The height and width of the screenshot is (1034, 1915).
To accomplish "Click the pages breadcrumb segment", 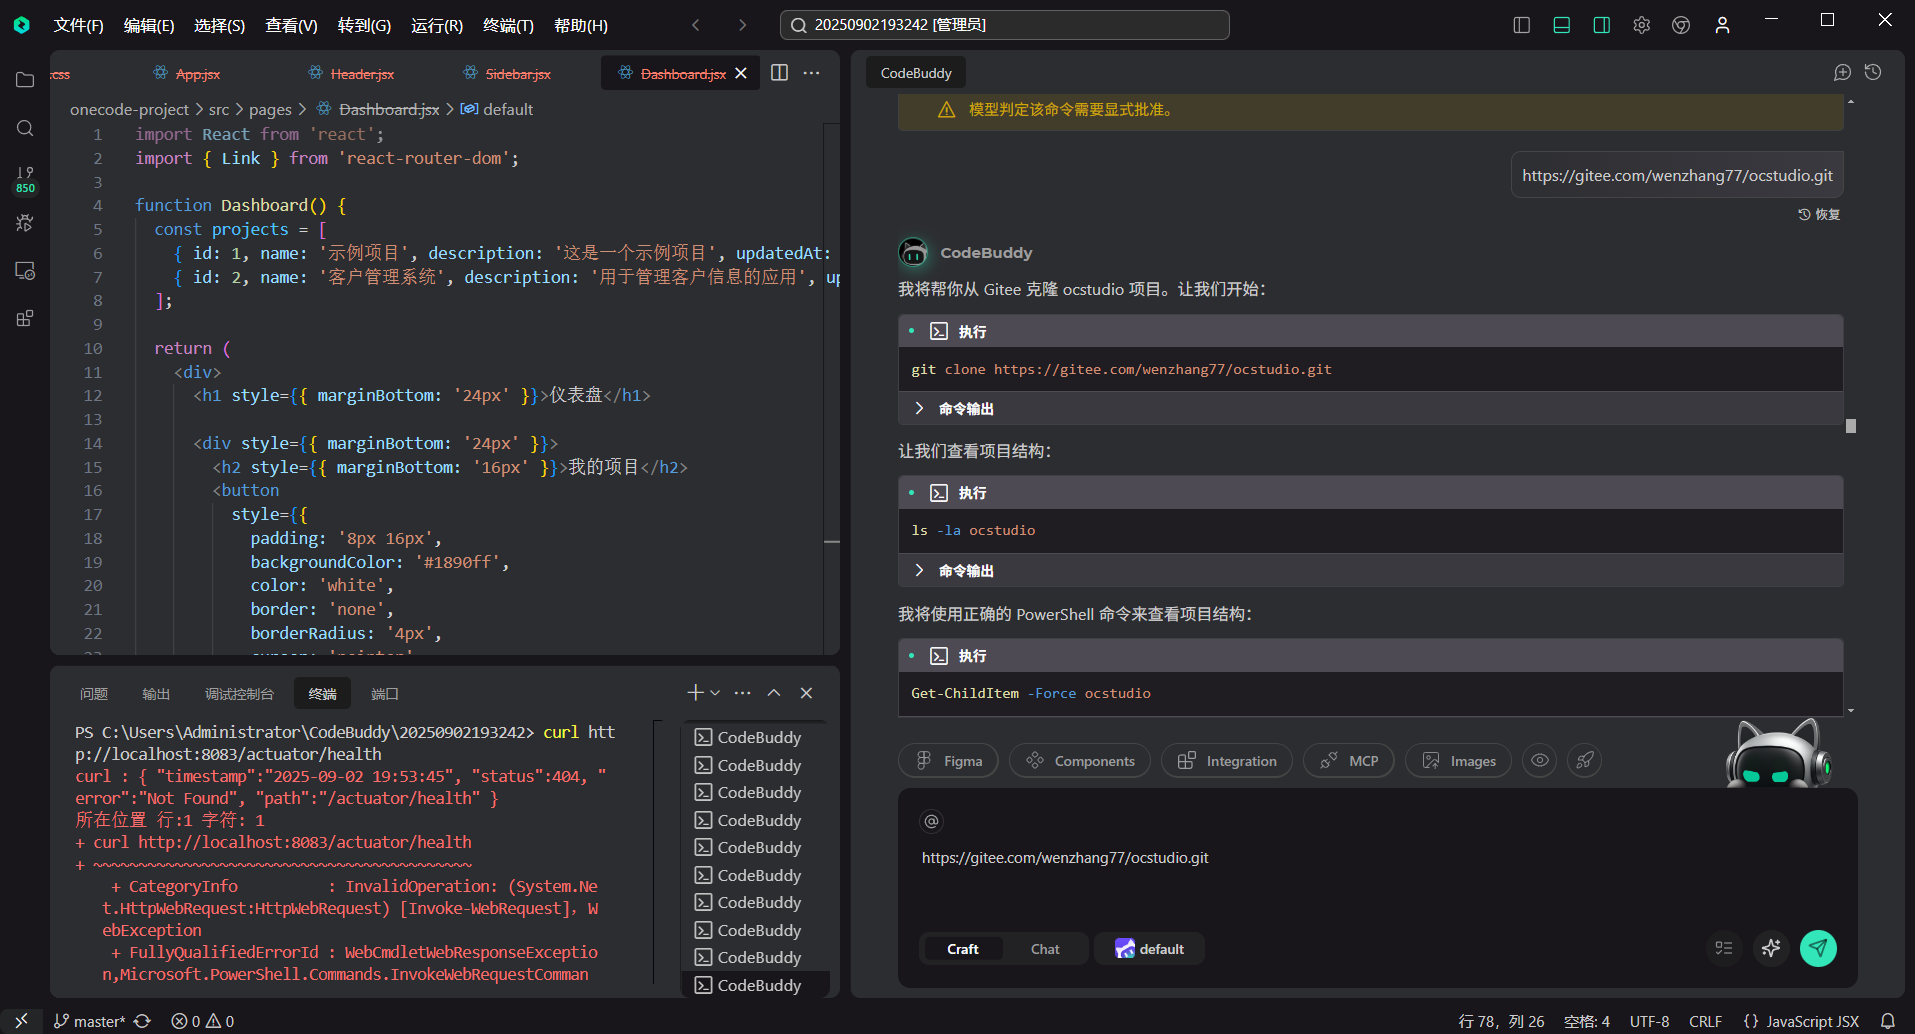I will tap(270, 109).
